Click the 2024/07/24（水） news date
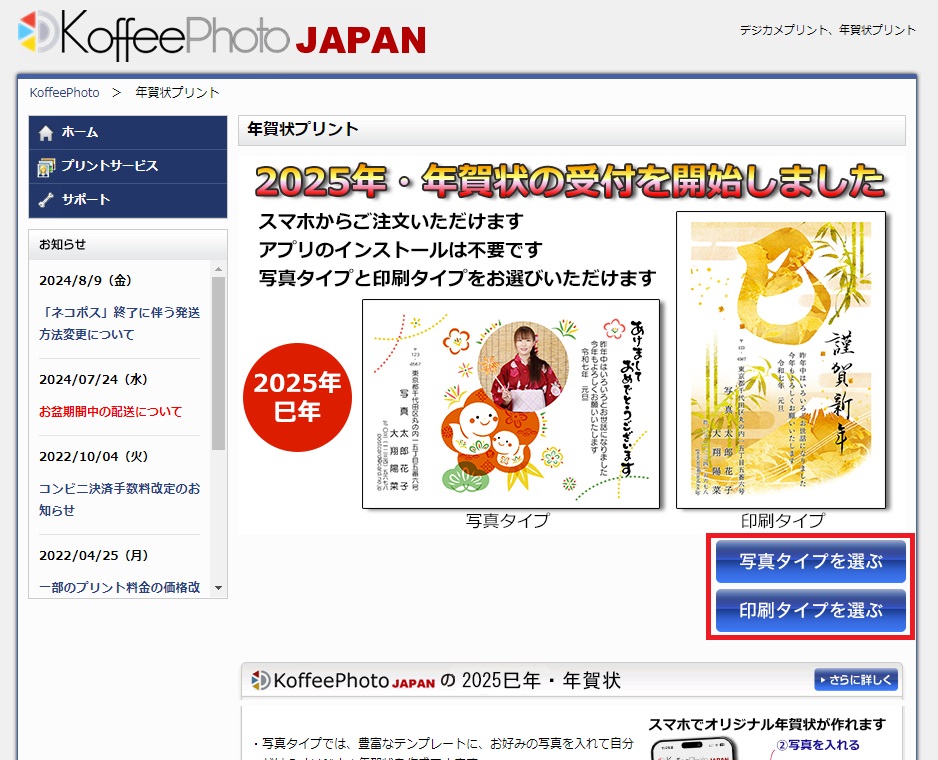The height and width of the screenshot is (760, 938). 93,379
